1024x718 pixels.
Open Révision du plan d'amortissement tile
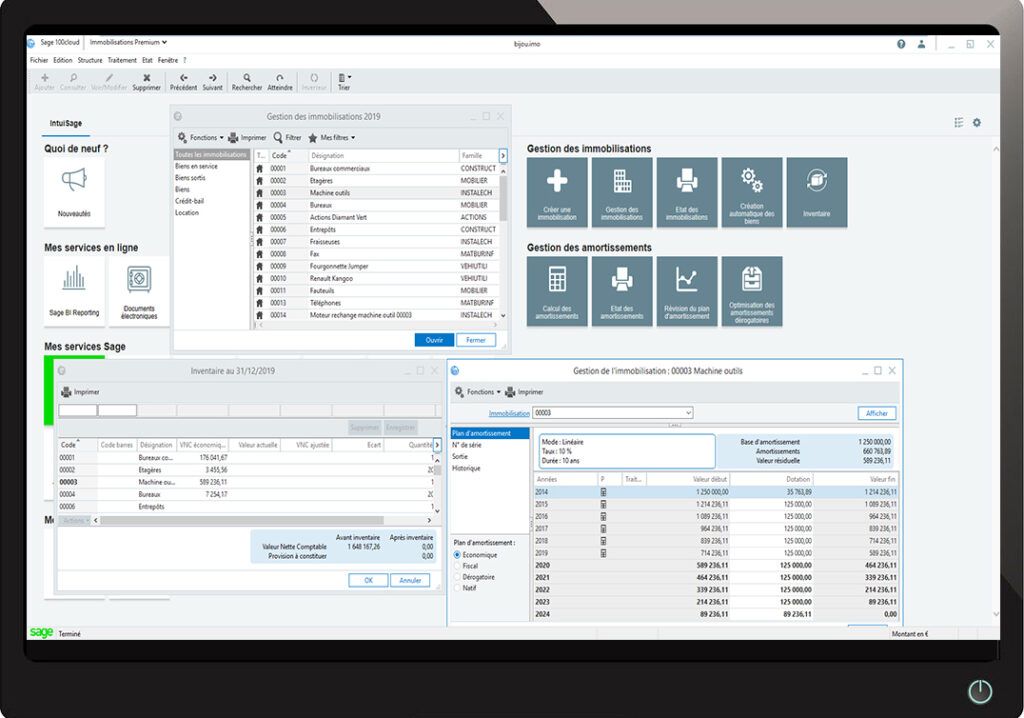click(687, 290)
